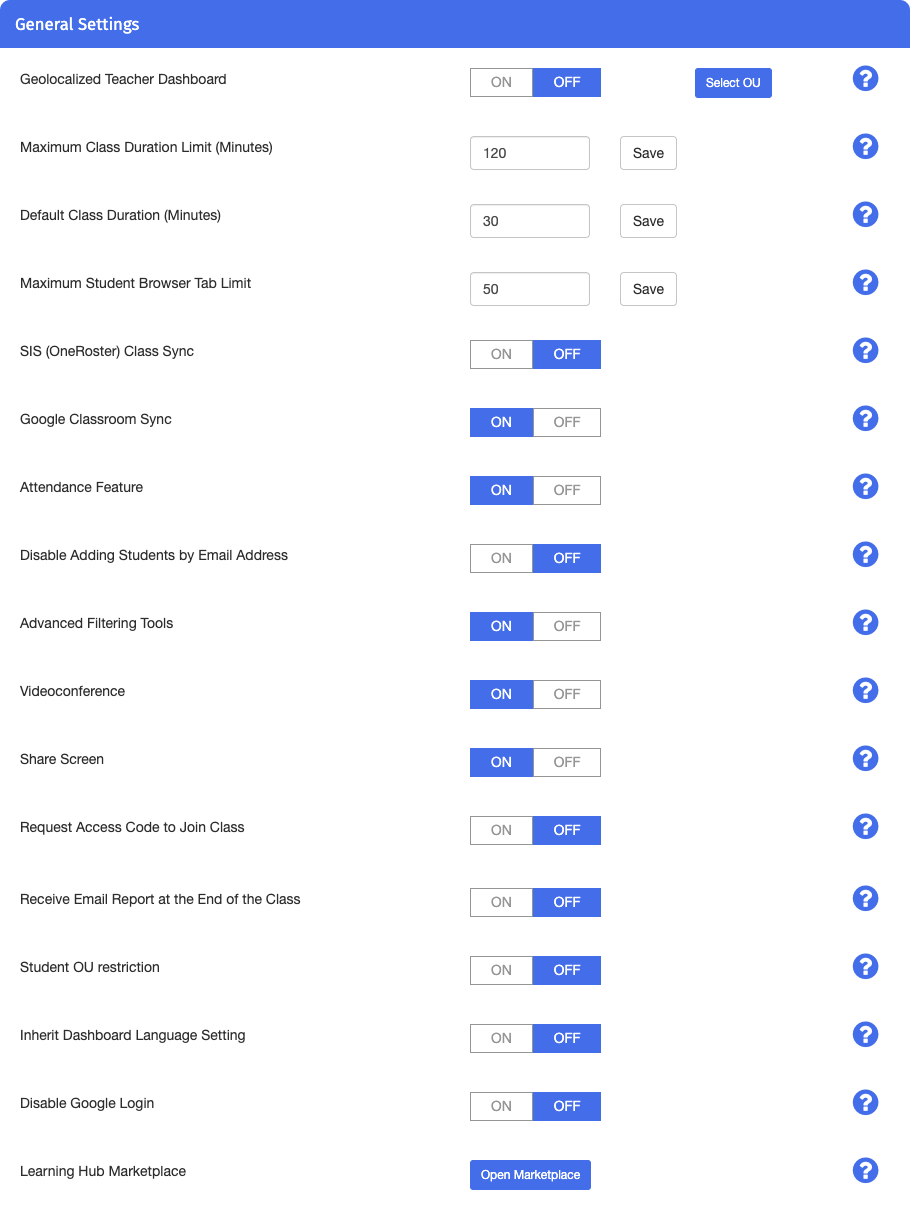This screenshot has width=910, height=1206.
Task: Click help icon beside Attendance Feature
Action: coord(865,487)
